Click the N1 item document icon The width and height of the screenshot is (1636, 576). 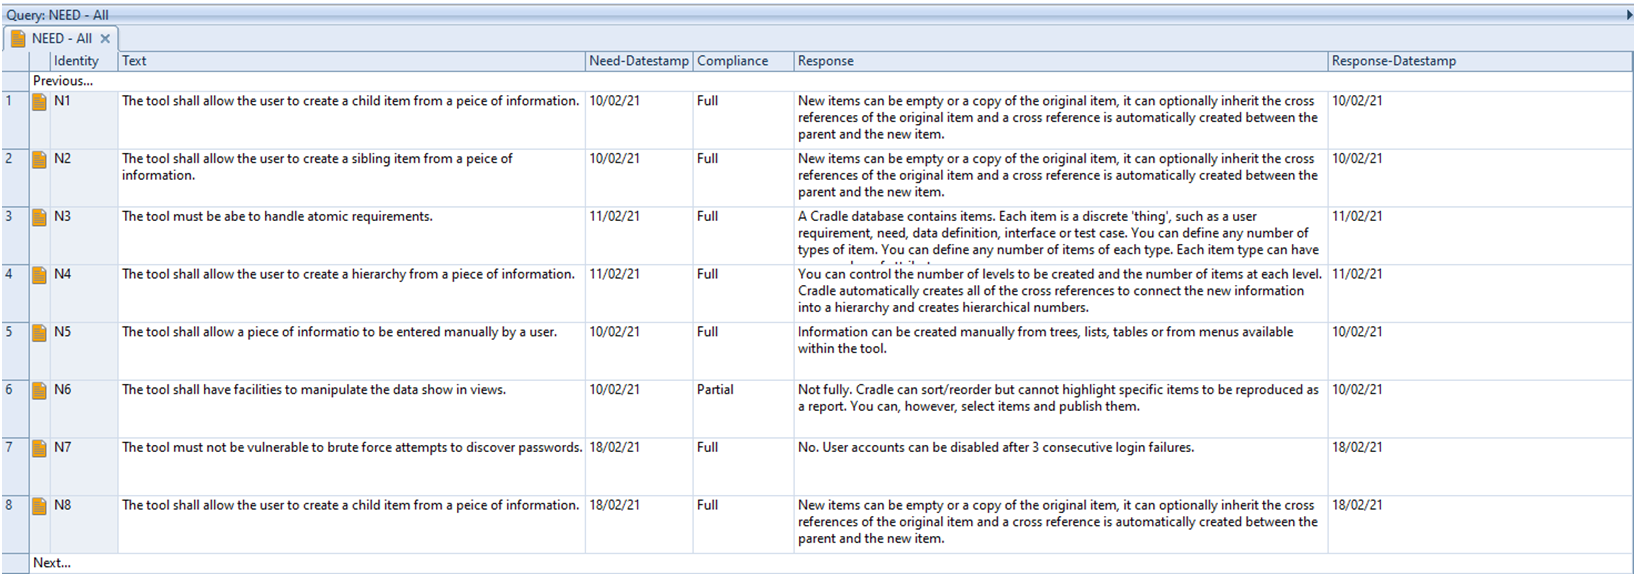(x=40, y=102)
